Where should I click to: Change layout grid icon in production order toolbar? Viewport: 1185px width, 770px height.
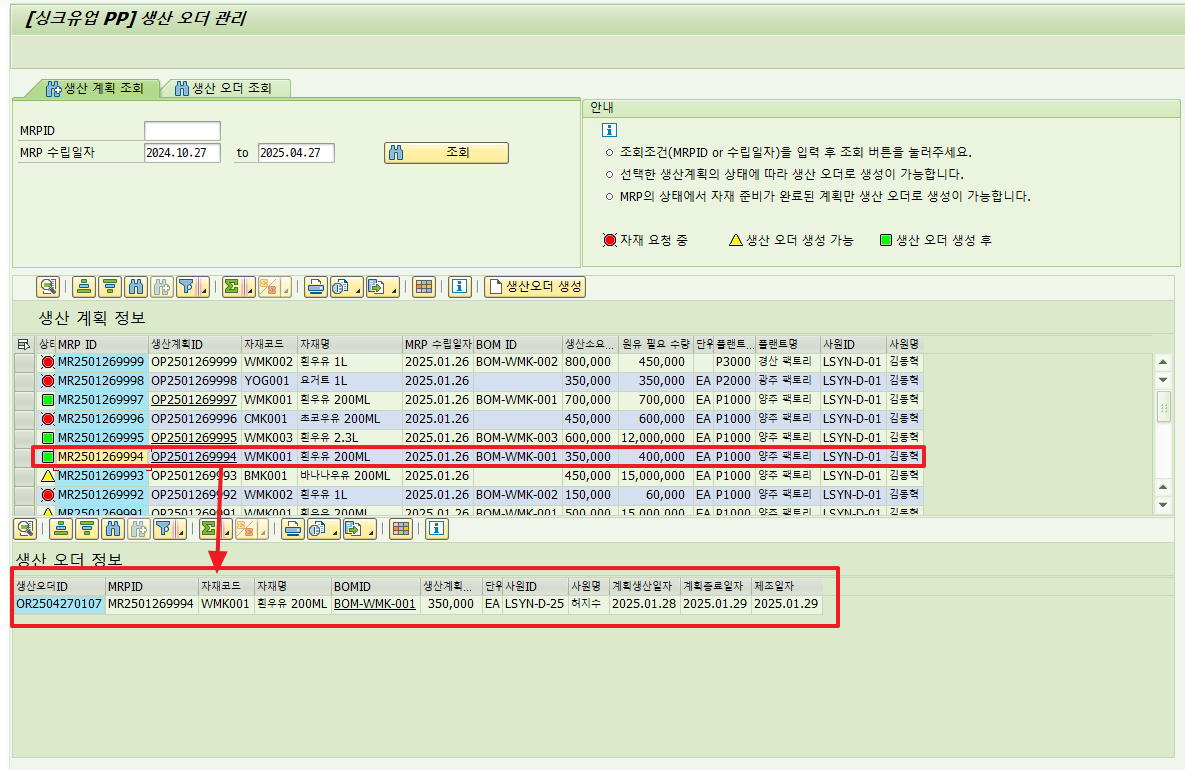[x=401, y=529]
